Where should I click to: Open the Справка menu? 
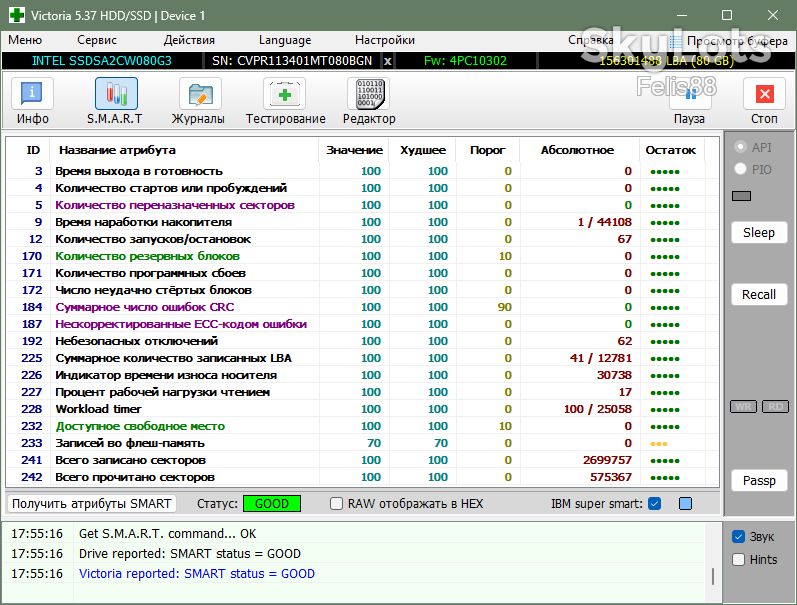point(591,40)
